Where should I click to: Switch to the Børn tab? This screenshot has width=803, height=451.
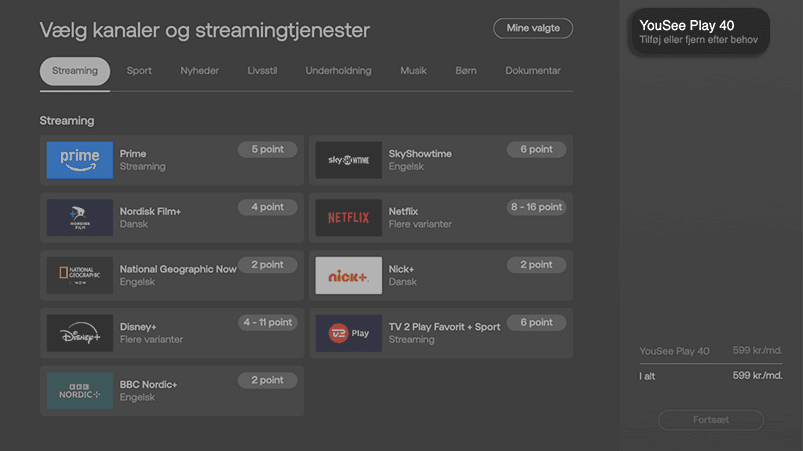[466, 71]
